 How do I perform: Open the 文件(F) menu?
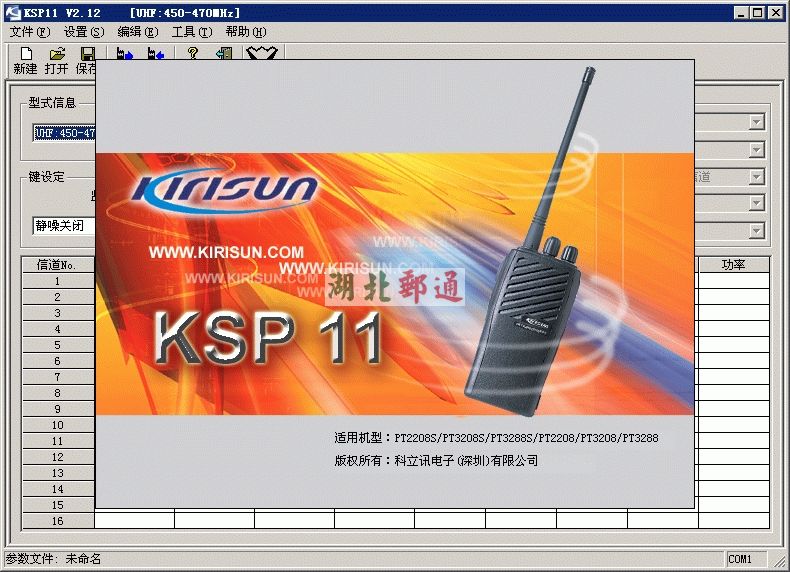click(x=30, y=32)
